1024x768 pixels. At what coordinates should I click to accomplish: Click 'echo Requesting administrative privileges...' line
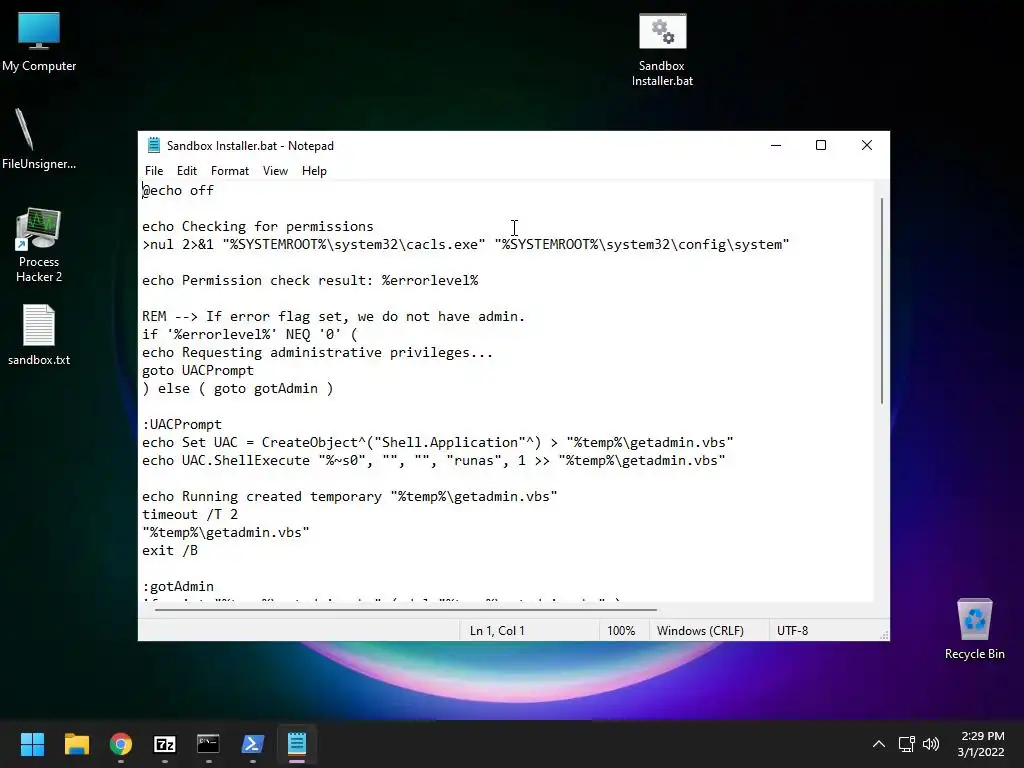317,352
